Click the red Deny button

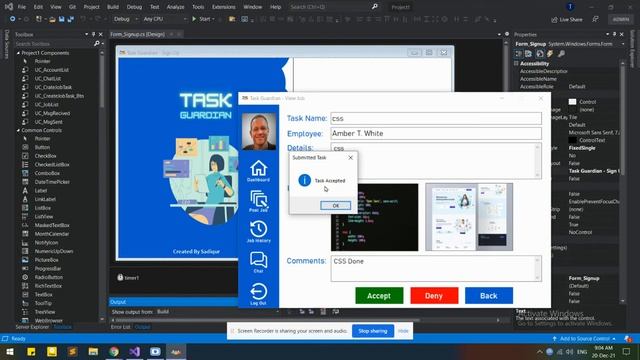(x=434, y=296)
